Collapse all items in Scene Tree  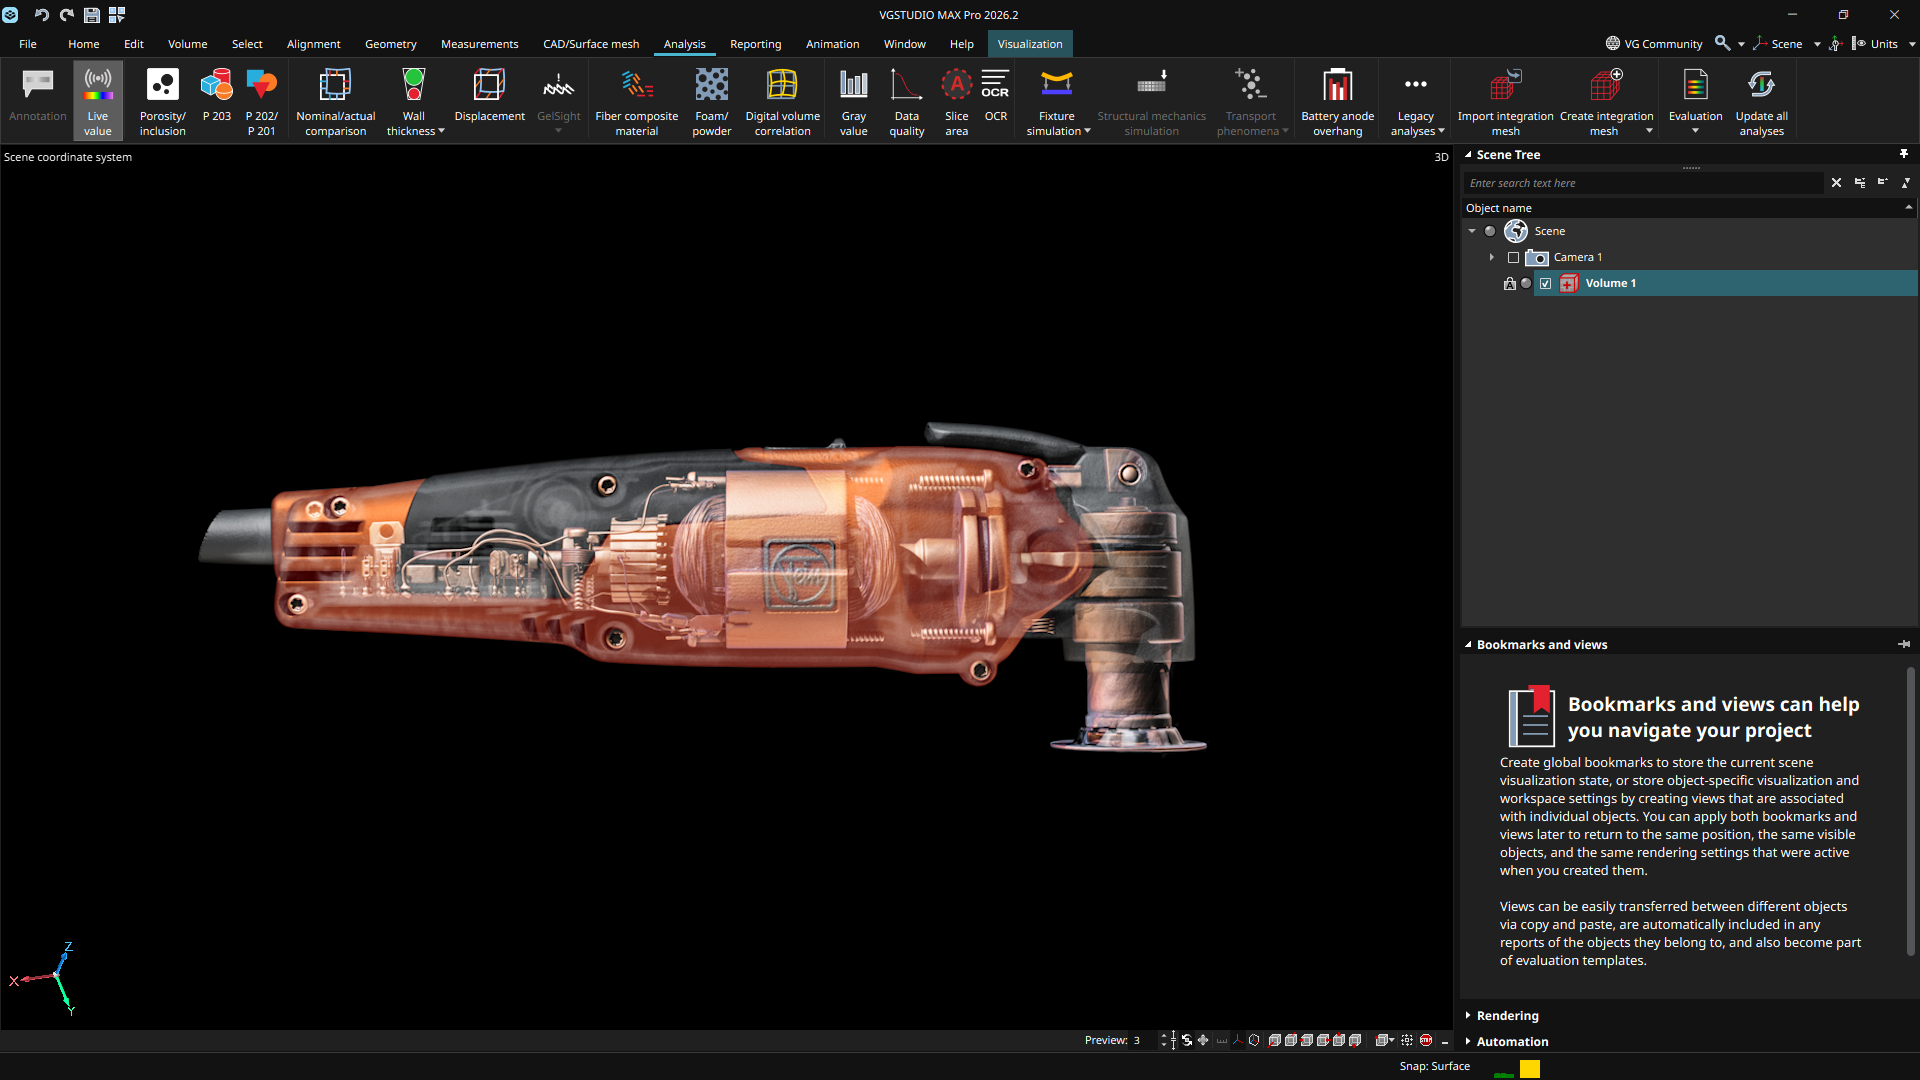[1883, 183]
